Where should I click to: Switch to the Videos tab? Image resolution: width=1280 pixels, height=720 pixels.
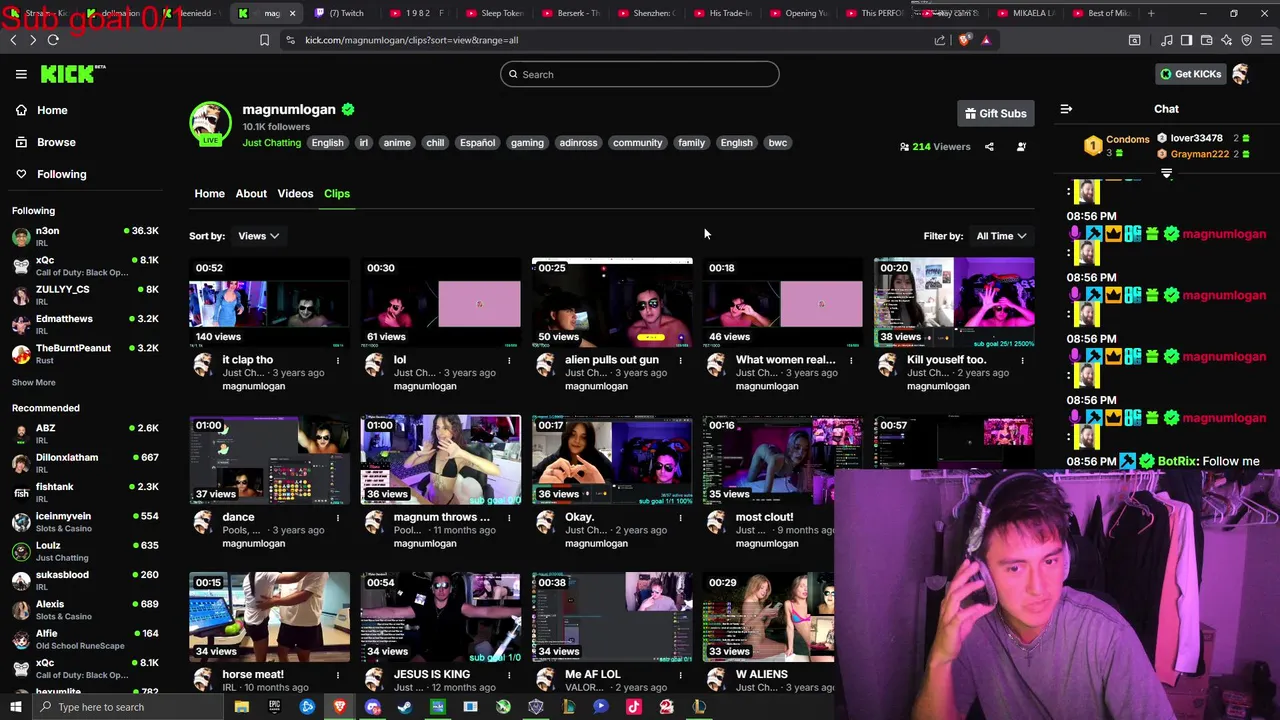[295, 194]
